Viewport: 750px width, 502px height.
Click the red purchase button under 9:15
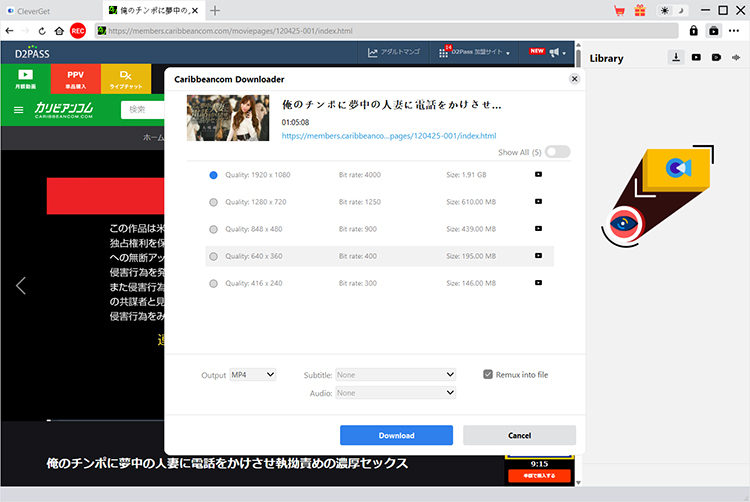(540, 476)
